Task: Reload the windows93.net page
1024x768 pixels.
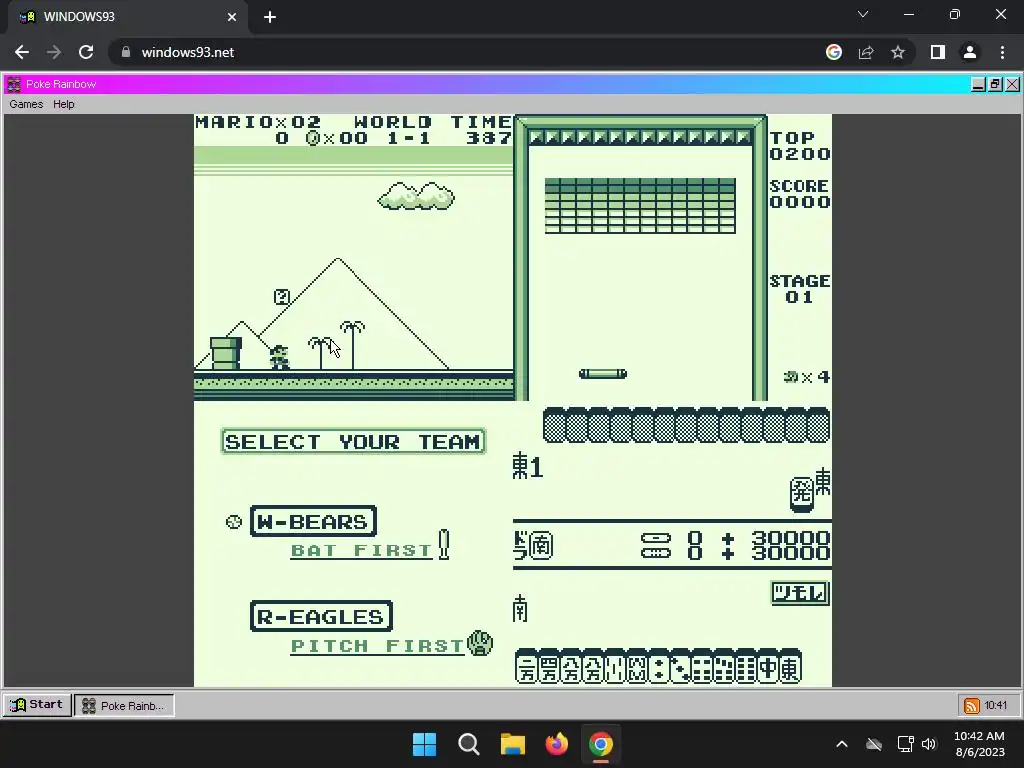Action: tap(86, 52)
